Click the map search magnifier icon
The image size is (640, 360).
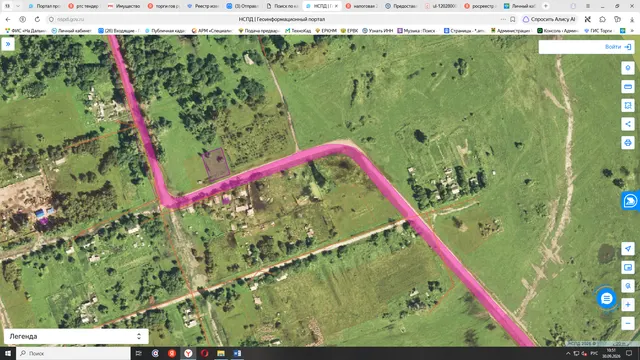tap(628, 286)
